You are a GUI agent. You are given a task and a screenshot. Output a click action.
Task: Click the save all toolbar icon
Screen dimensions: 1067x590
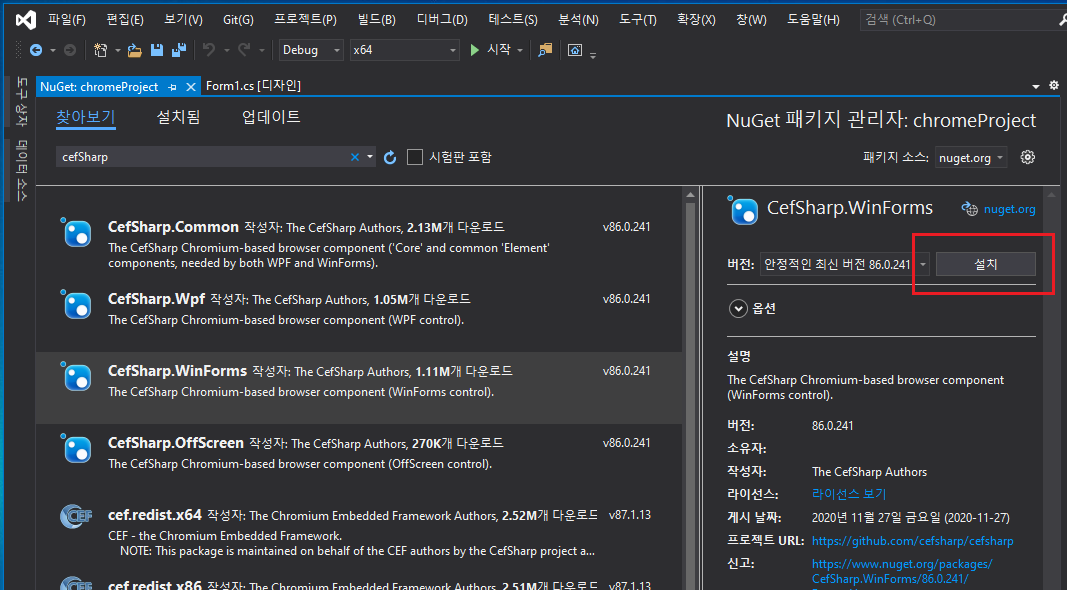pos(179,50)
